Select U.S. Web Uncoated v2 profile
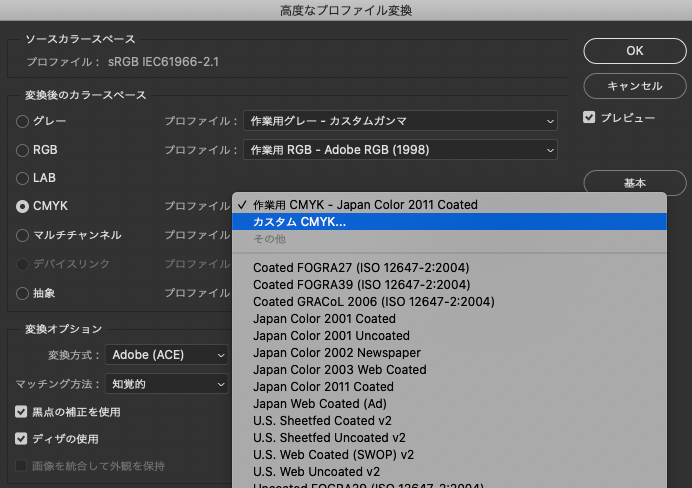The height and width of the screenshot is (488, 692). [449, 472]
